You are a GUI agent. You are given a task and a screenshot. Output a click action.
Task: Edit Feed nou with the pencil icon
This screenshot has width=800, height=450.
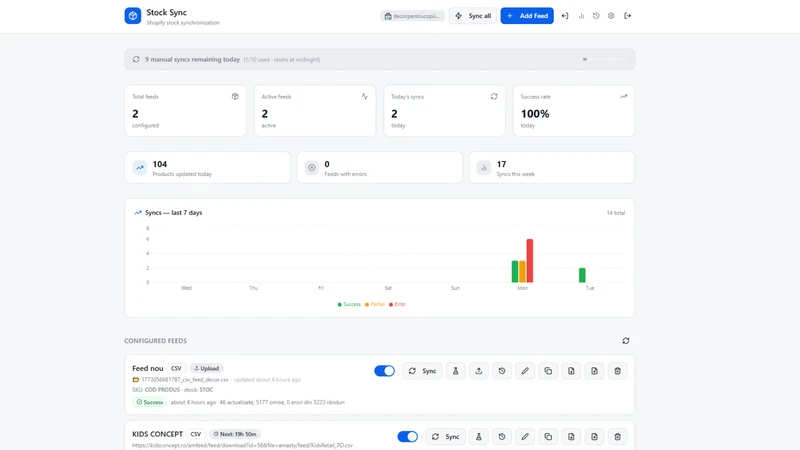point(525,371)
